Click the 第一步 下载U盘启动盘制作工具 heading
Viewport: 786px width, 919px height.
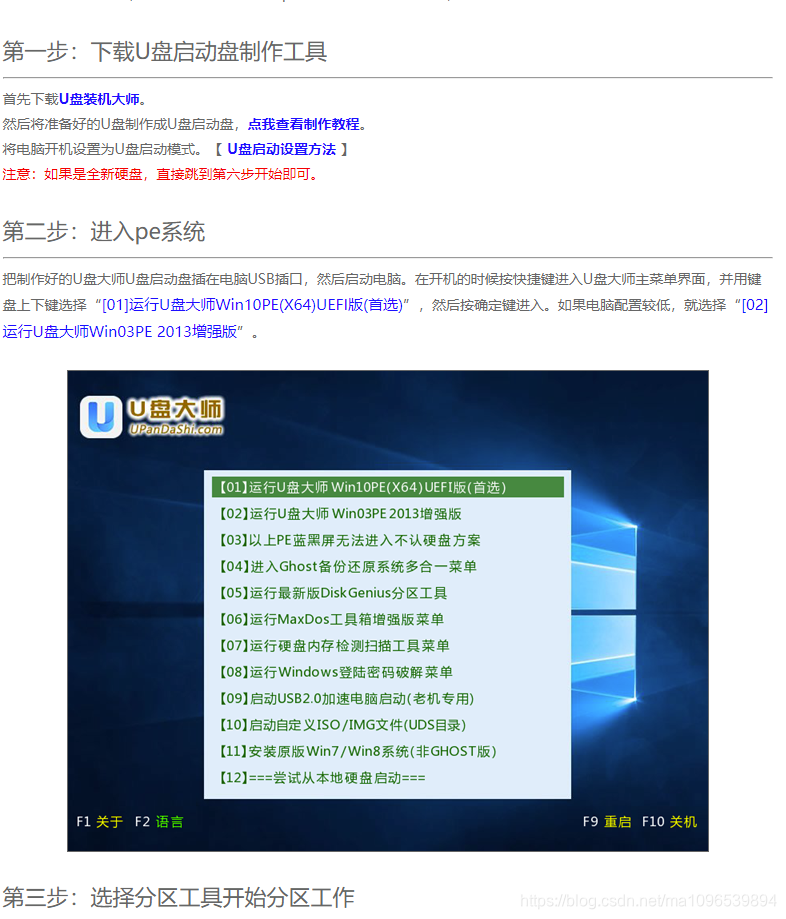(165, 52)
